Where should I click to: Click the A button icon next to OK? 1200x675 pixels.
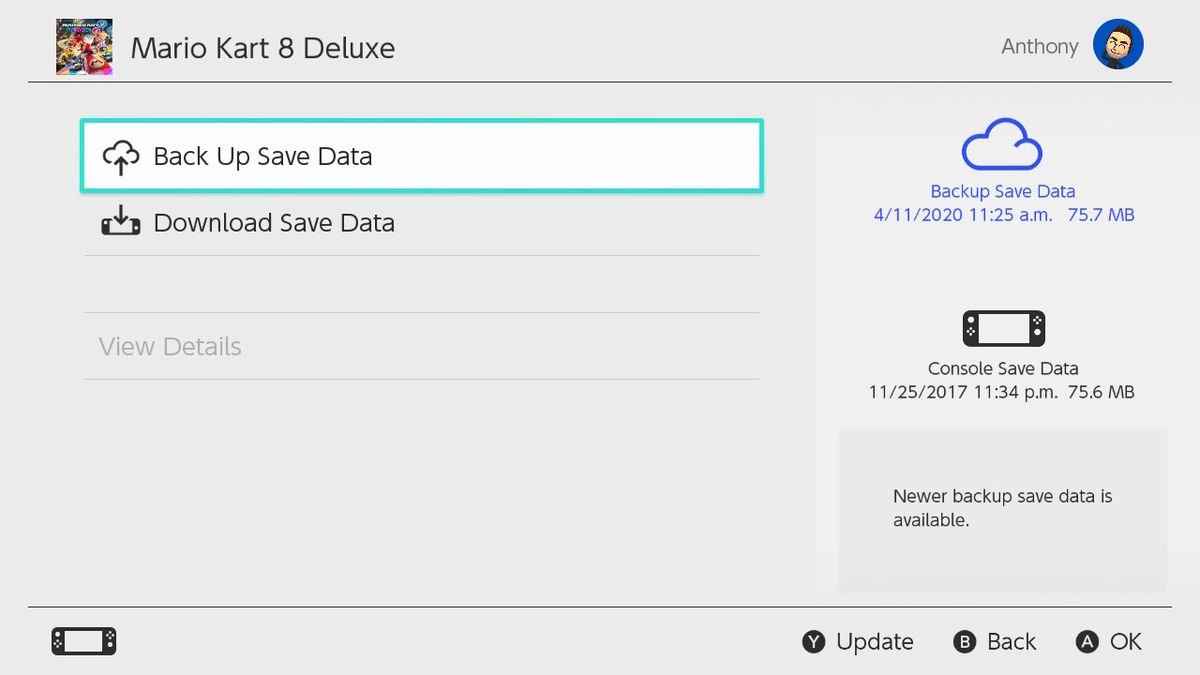point(1085,641)
